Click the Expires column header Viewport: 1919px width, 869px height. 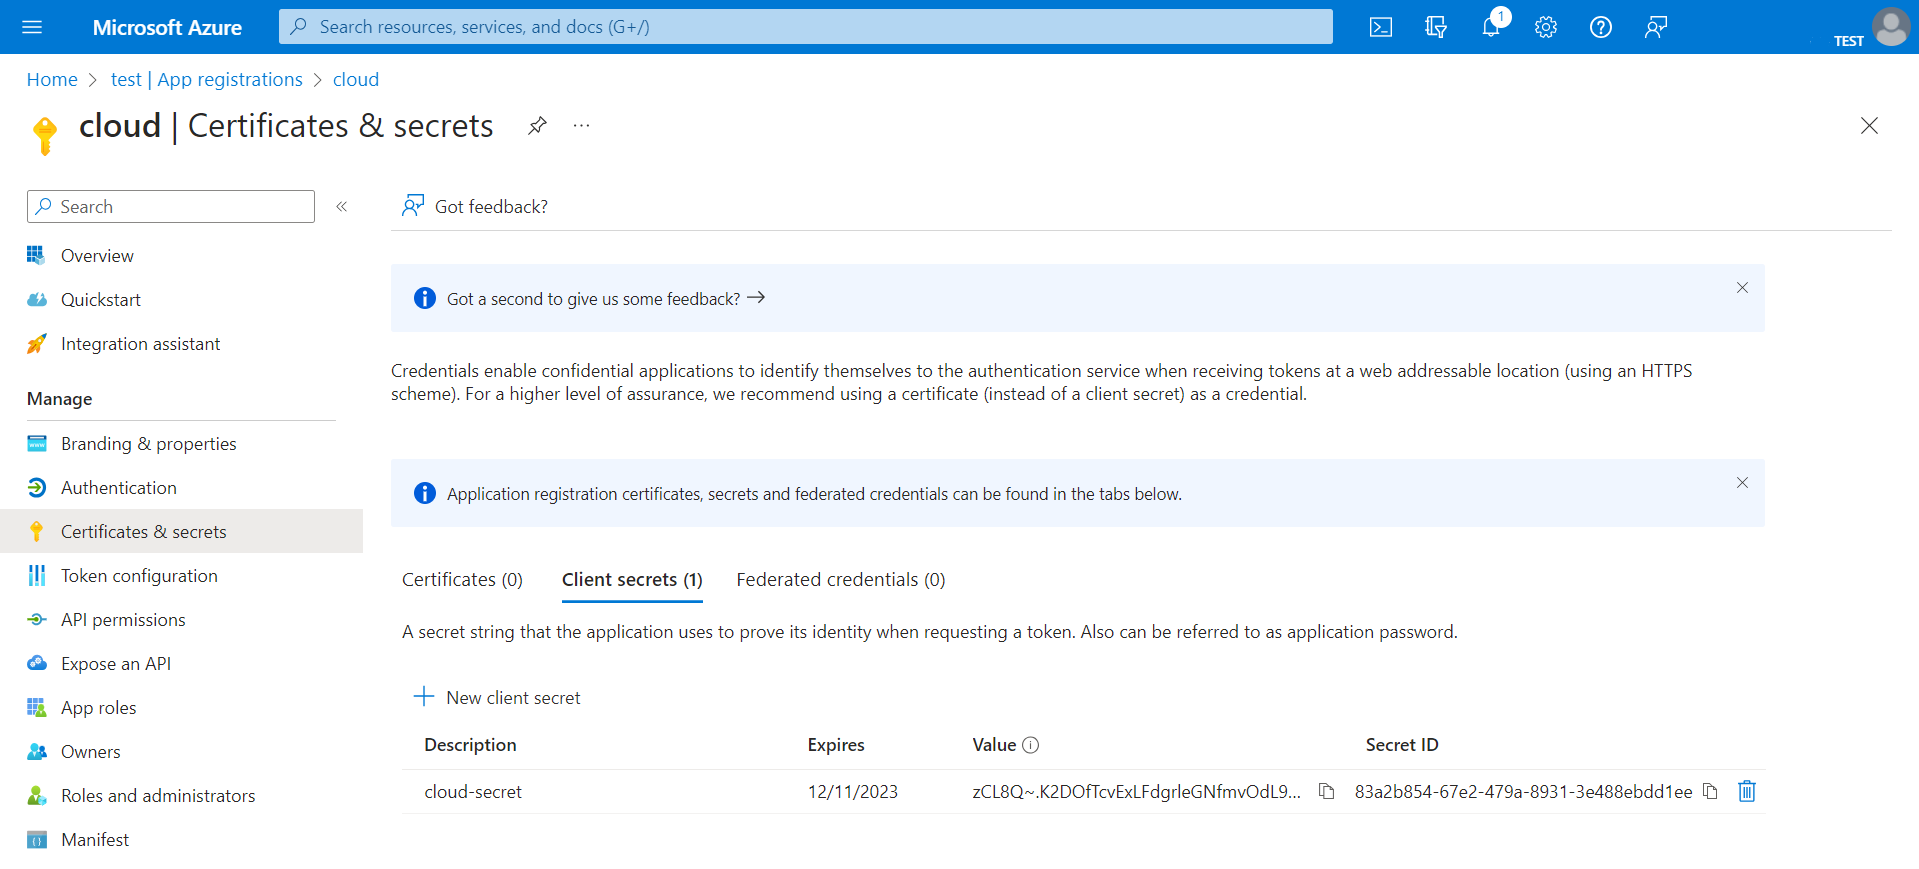pyautogui.click(x=836, y=745)
